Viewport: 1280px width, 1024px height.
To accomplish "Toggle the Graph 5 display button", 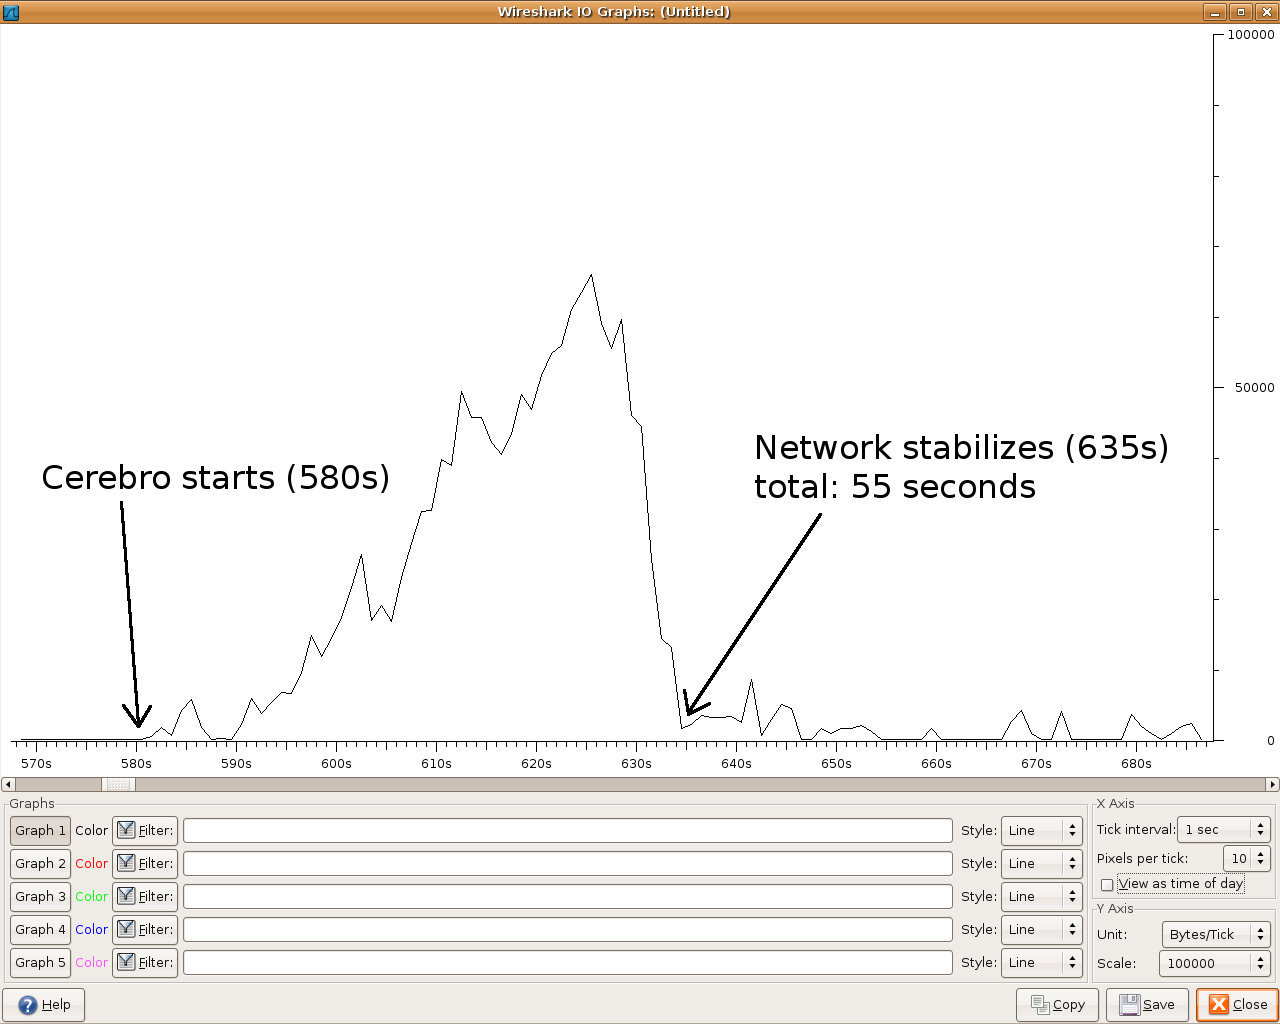I will 40,962.
